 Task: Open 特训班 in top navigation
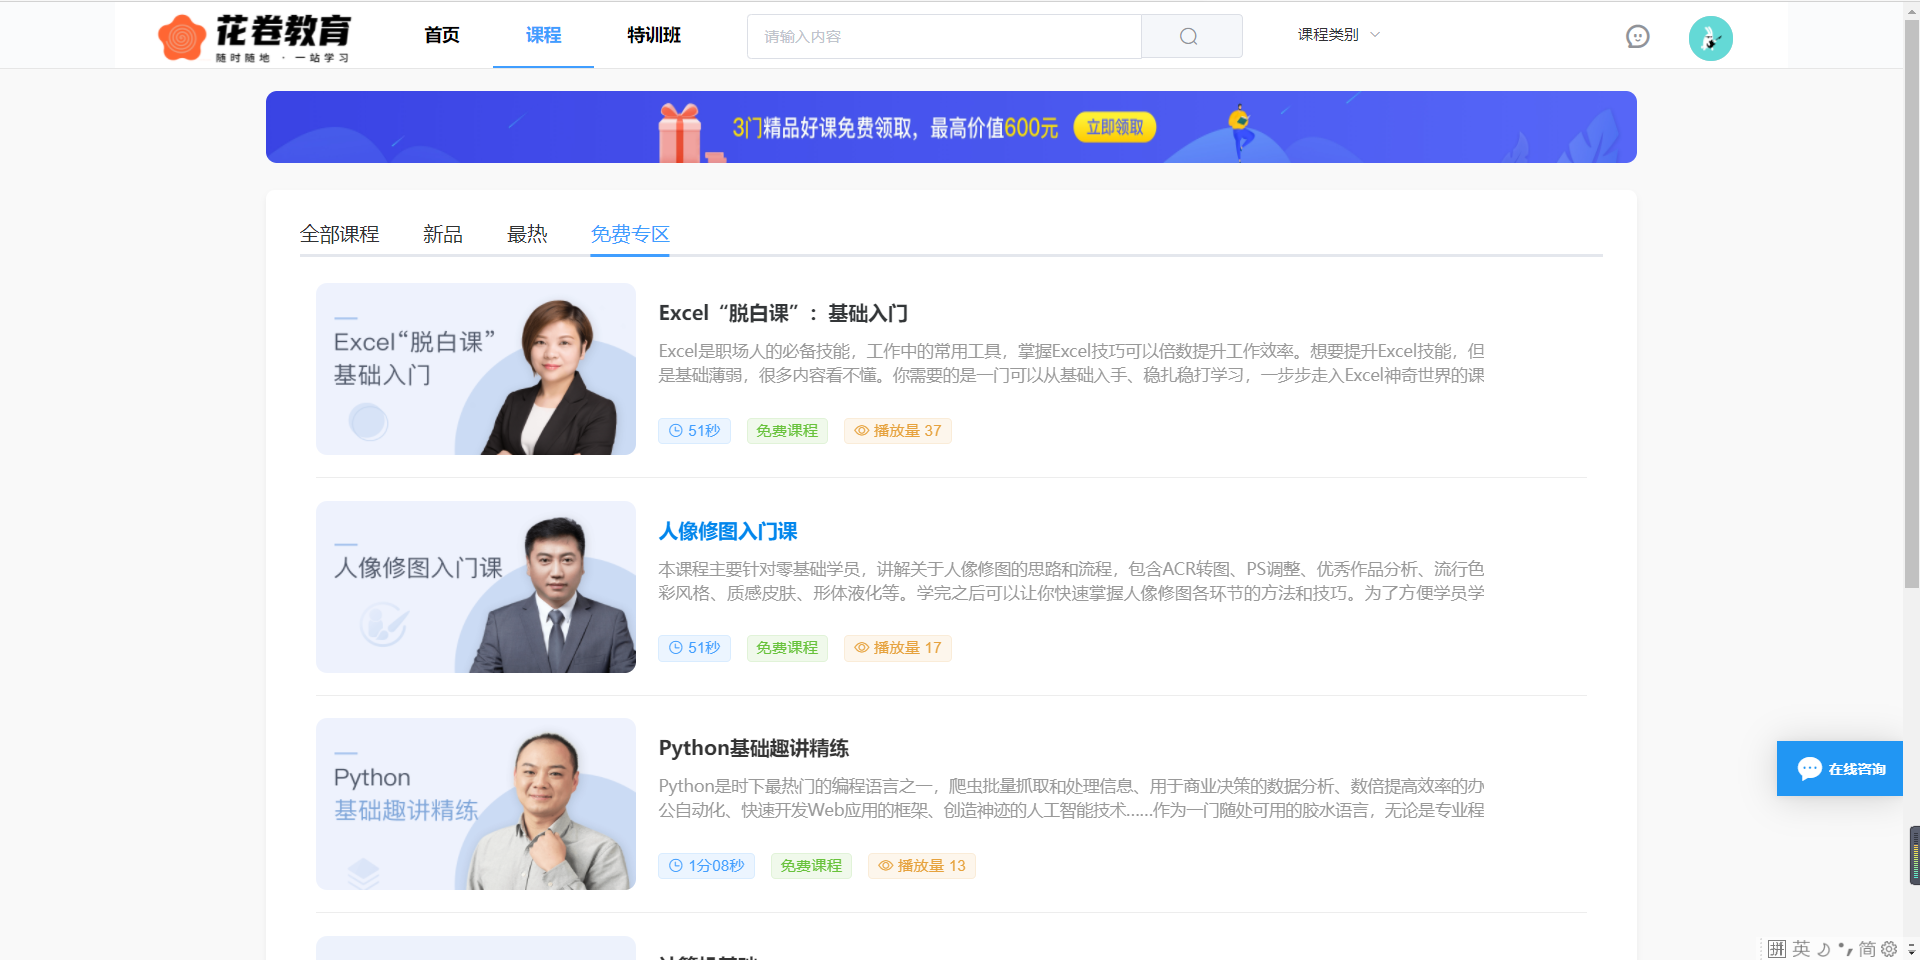(x=654, y=36)
